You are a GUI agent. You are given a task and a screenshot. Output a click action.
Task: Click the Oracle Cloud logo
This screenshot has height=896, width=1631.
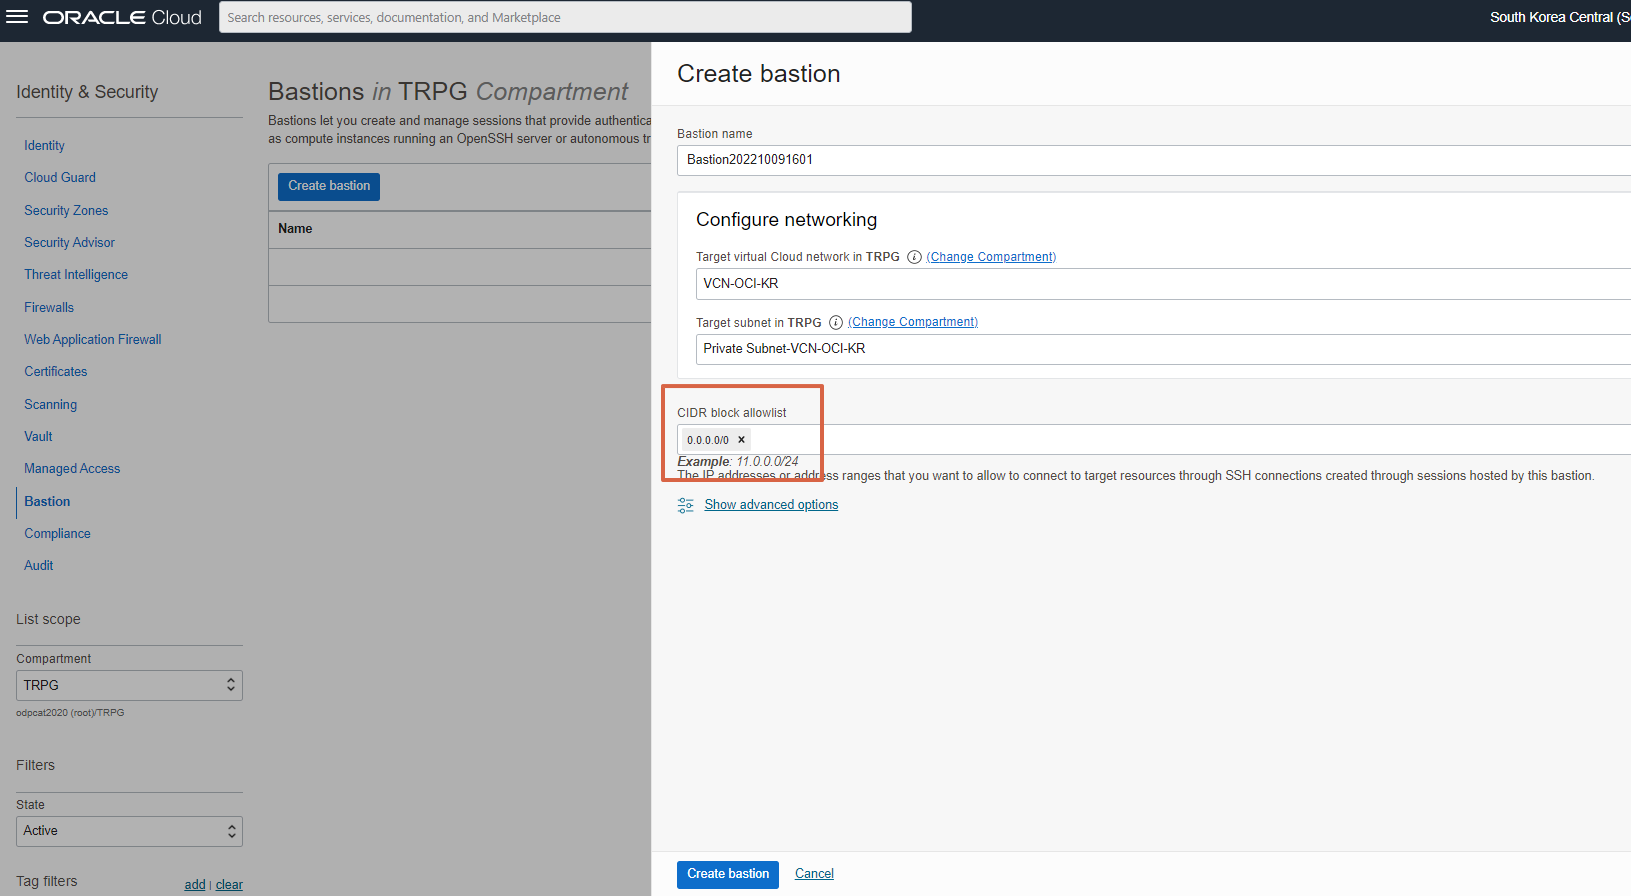(x=122, y=17)
